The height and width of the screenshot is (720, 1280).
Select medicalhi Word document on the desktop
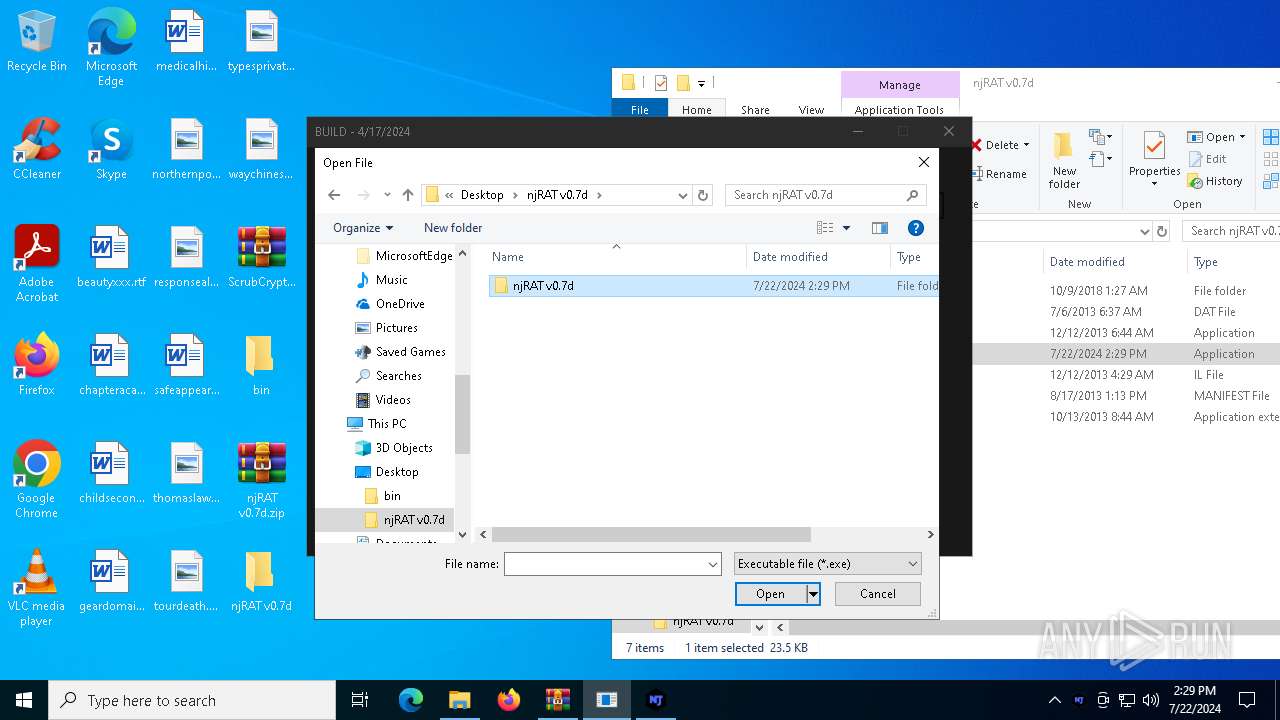coord(186,42)
